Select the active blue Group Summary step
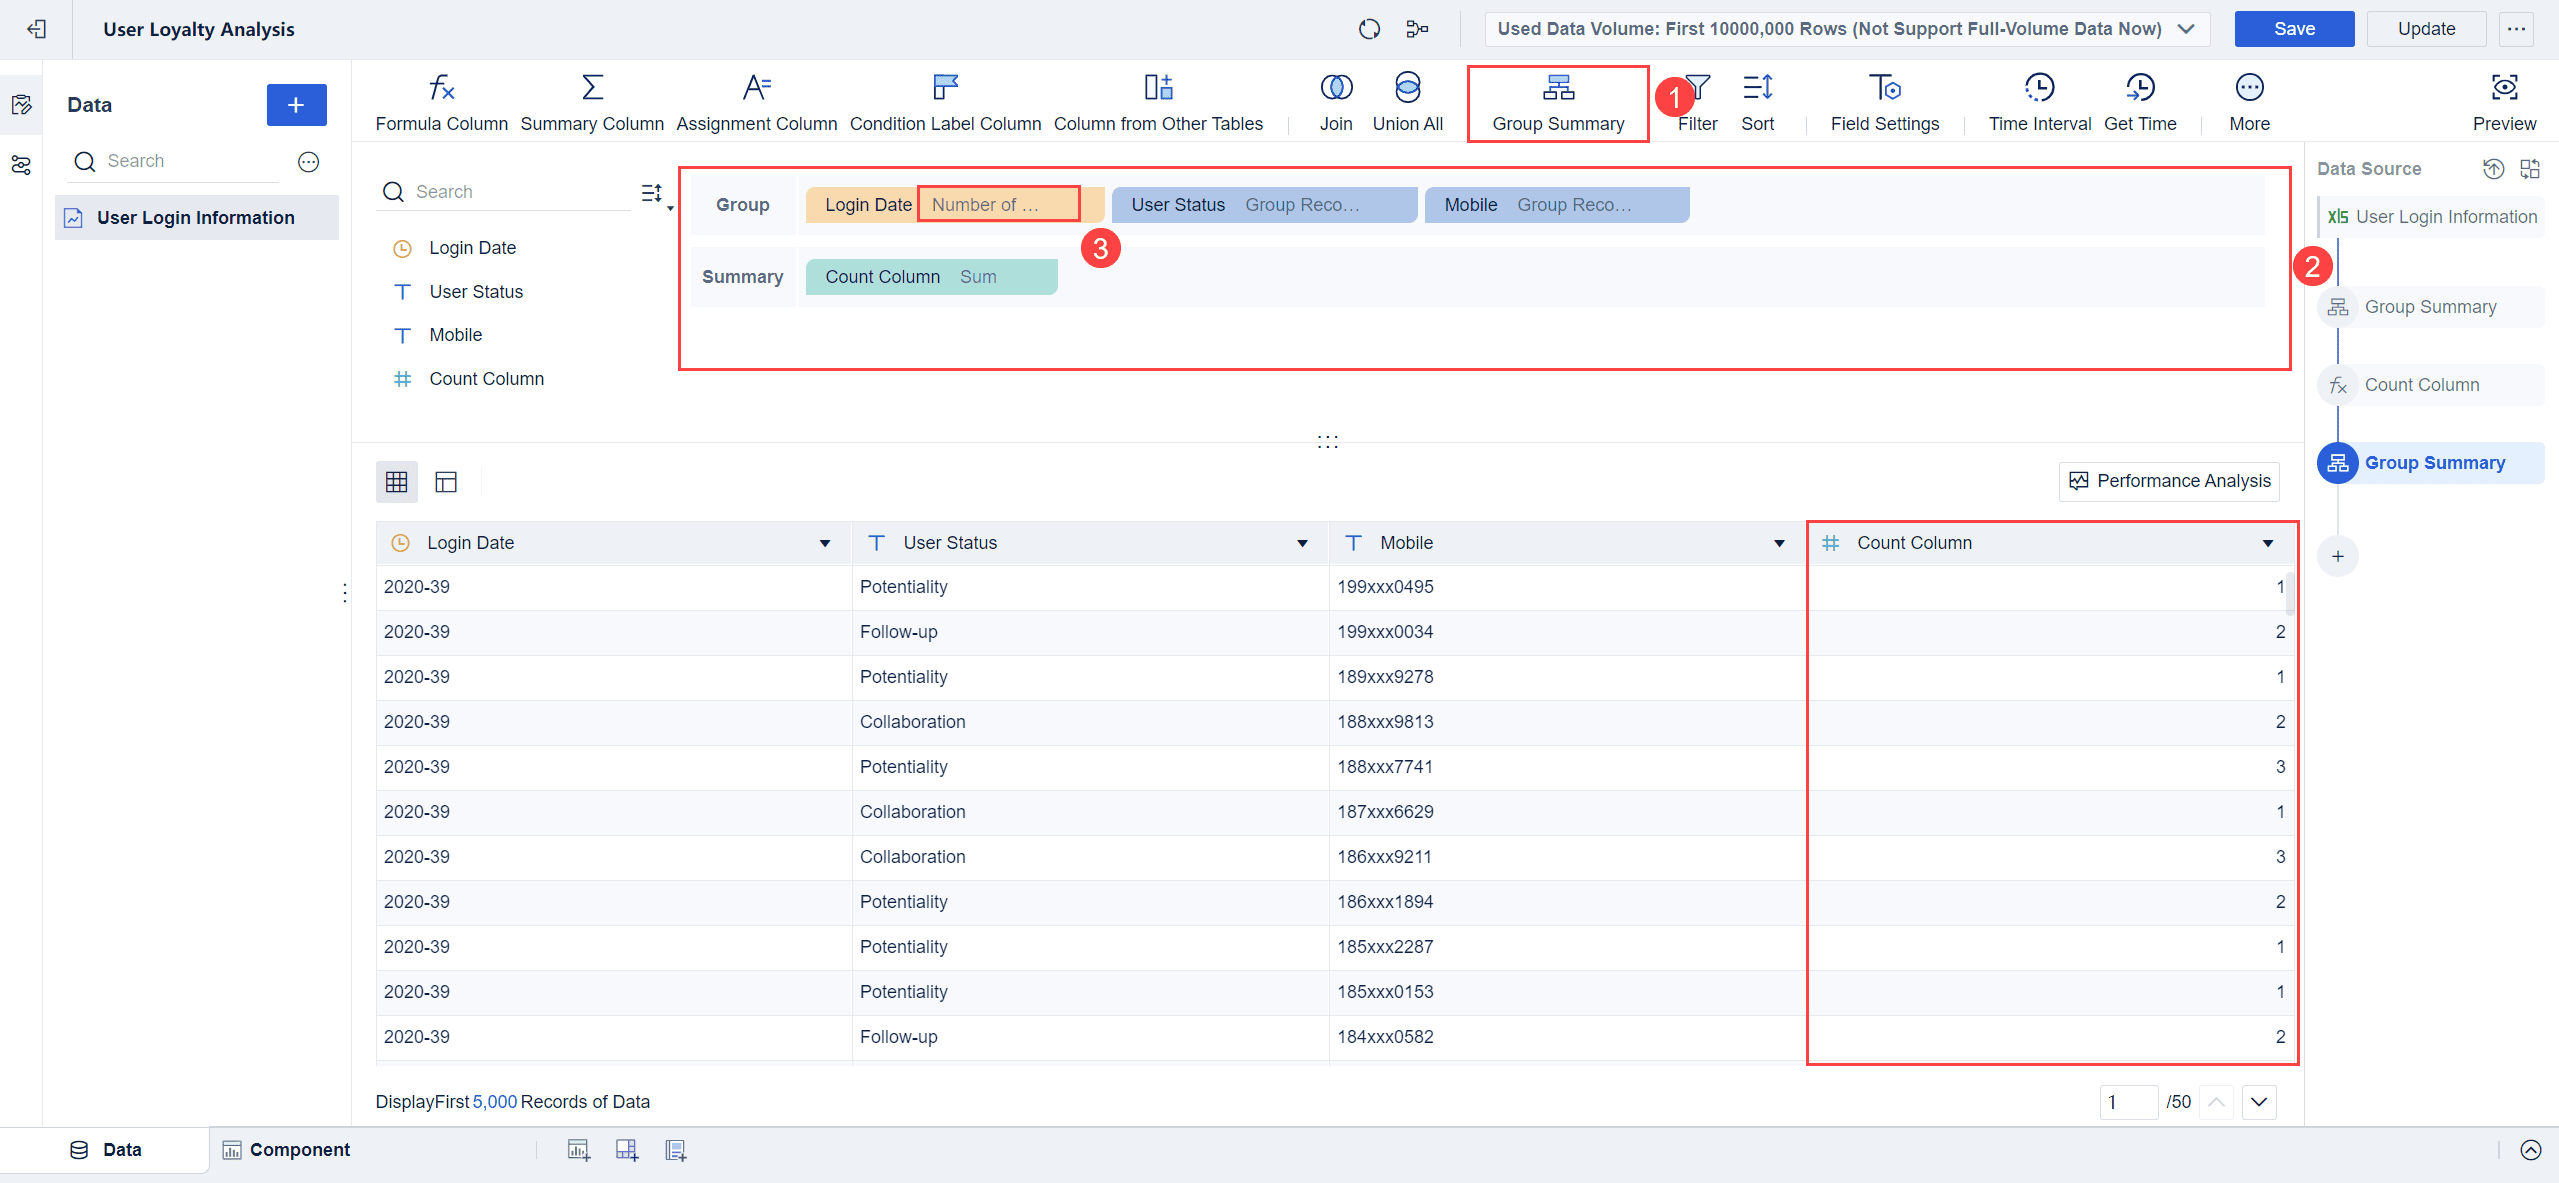The image size is (2559, 1183). [2431, 463]
